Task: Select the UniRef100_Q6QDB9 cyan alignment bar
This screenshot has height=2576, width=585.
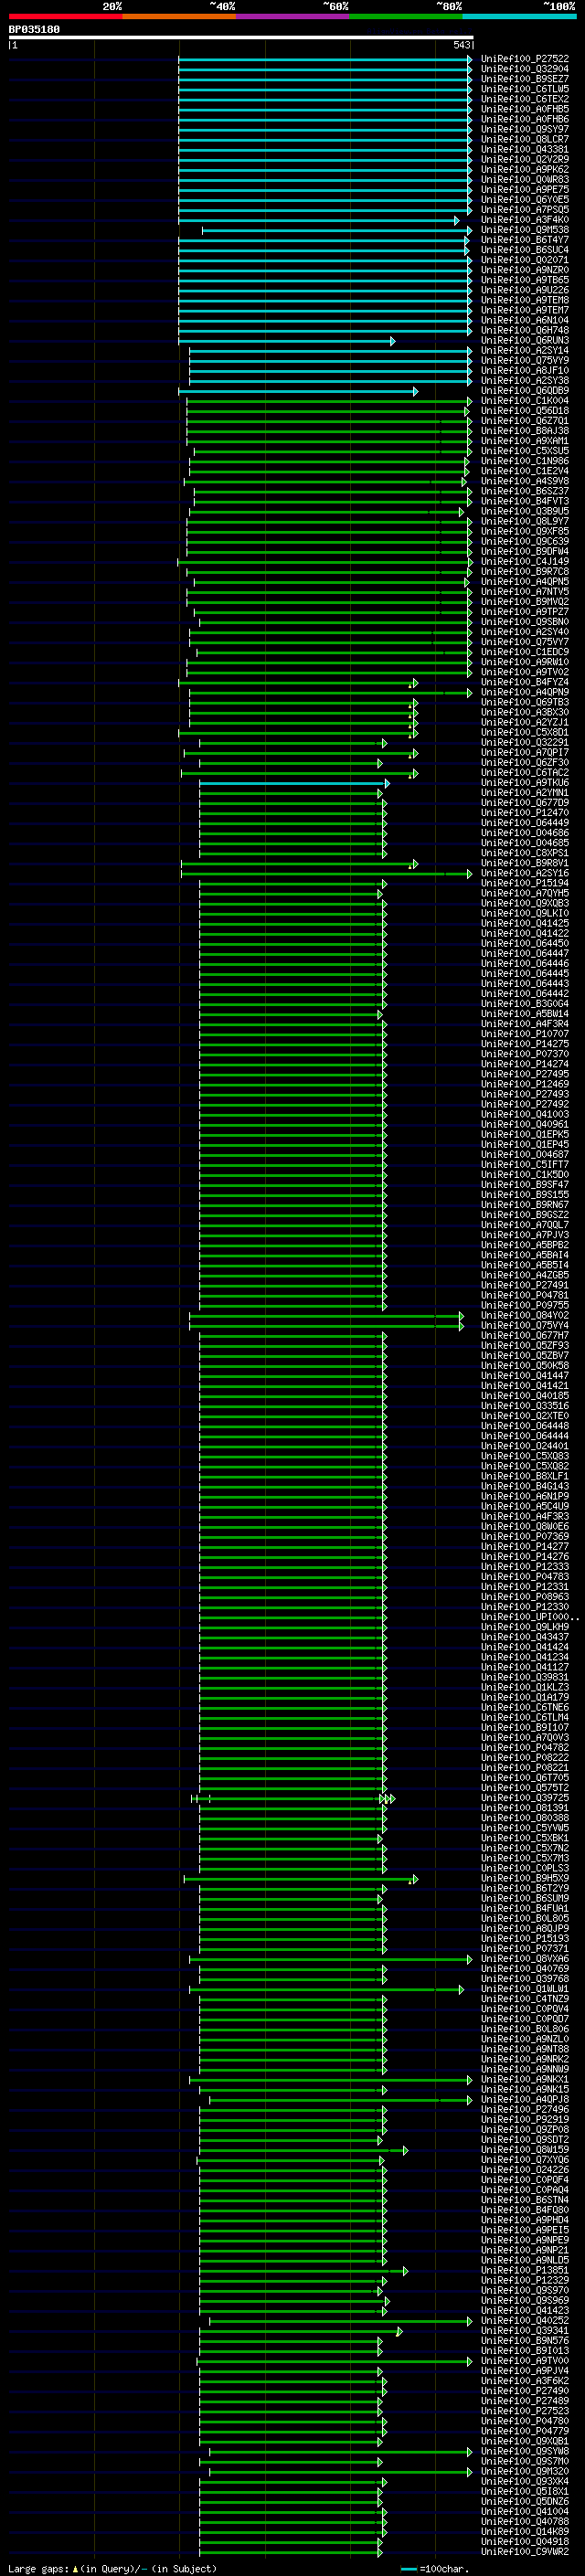Action: (298, 391)
